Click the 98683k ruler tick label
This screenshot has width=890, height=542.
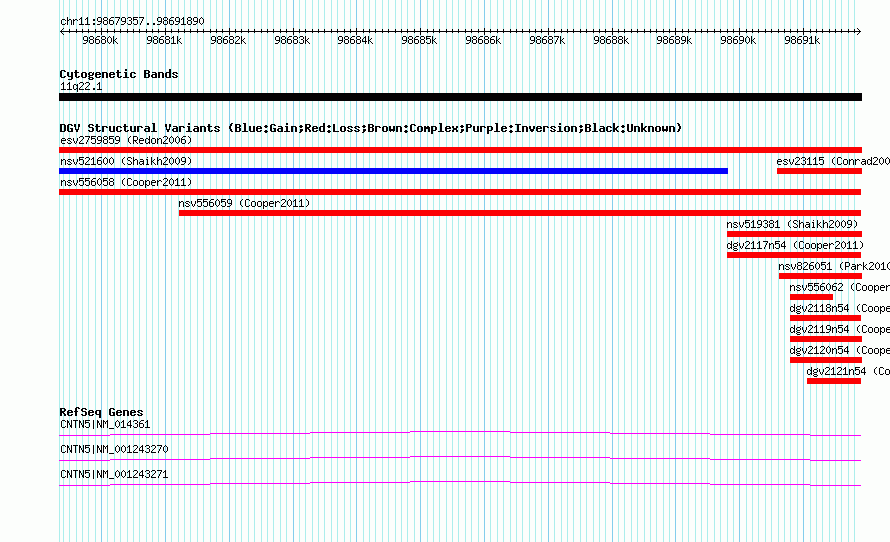pyautogui.click(x=292, y=40)
